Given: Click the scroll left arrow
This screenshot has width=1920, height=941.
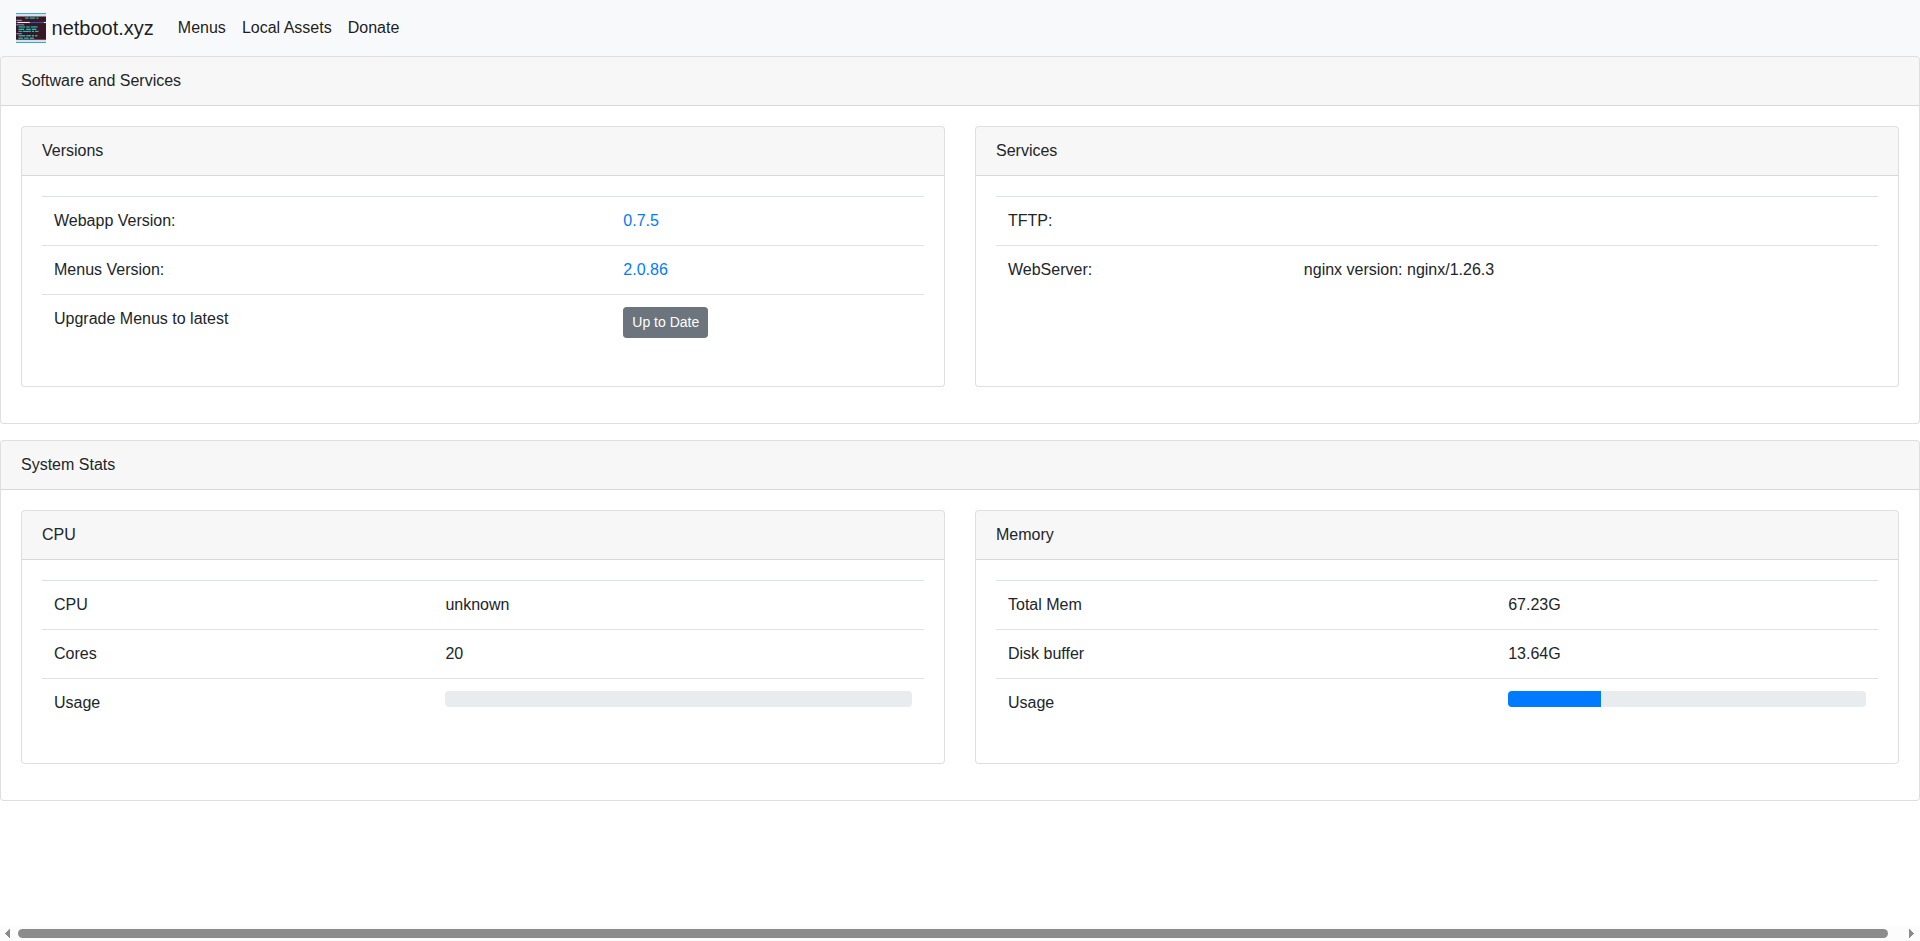Looking at the screenshot, I should (7, 933).
